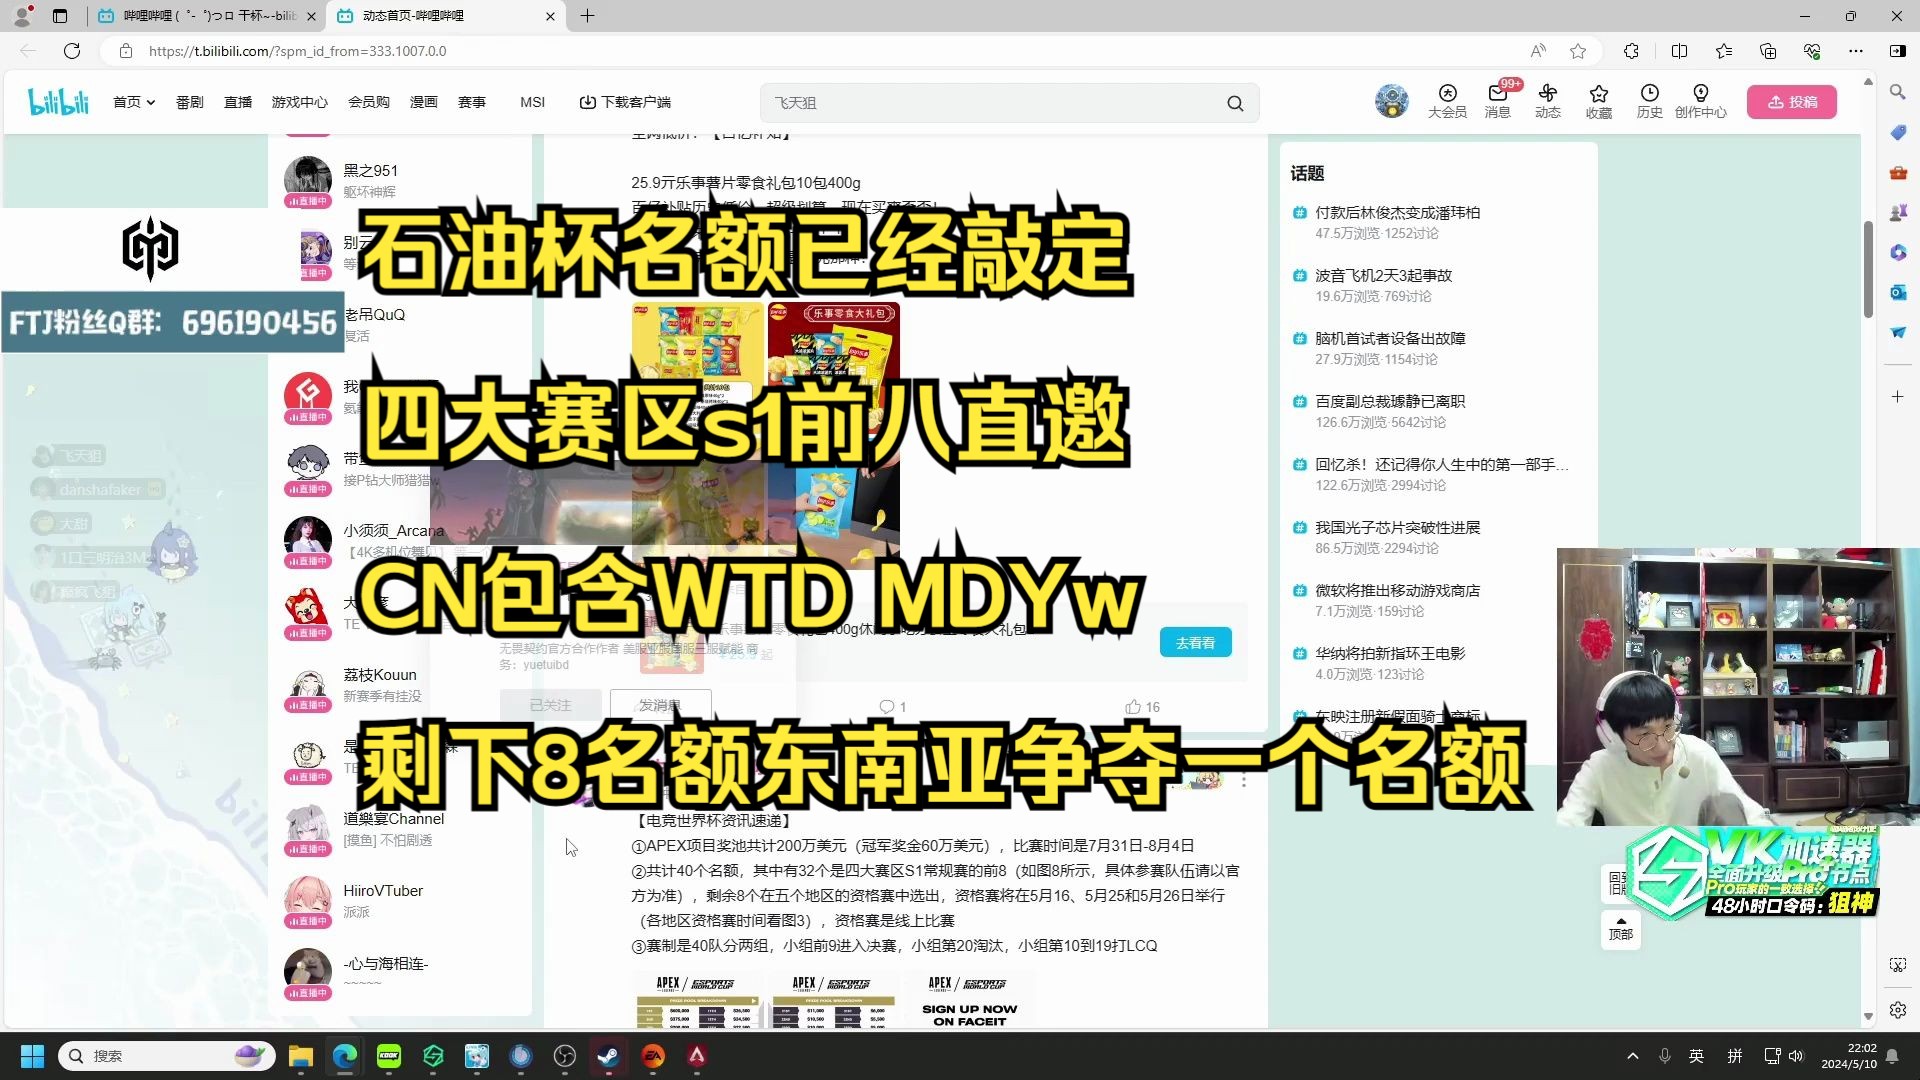Show hidden tray icons chevron
The width and height of the screenshot is (1920, 1080).
[1633, 1056]
